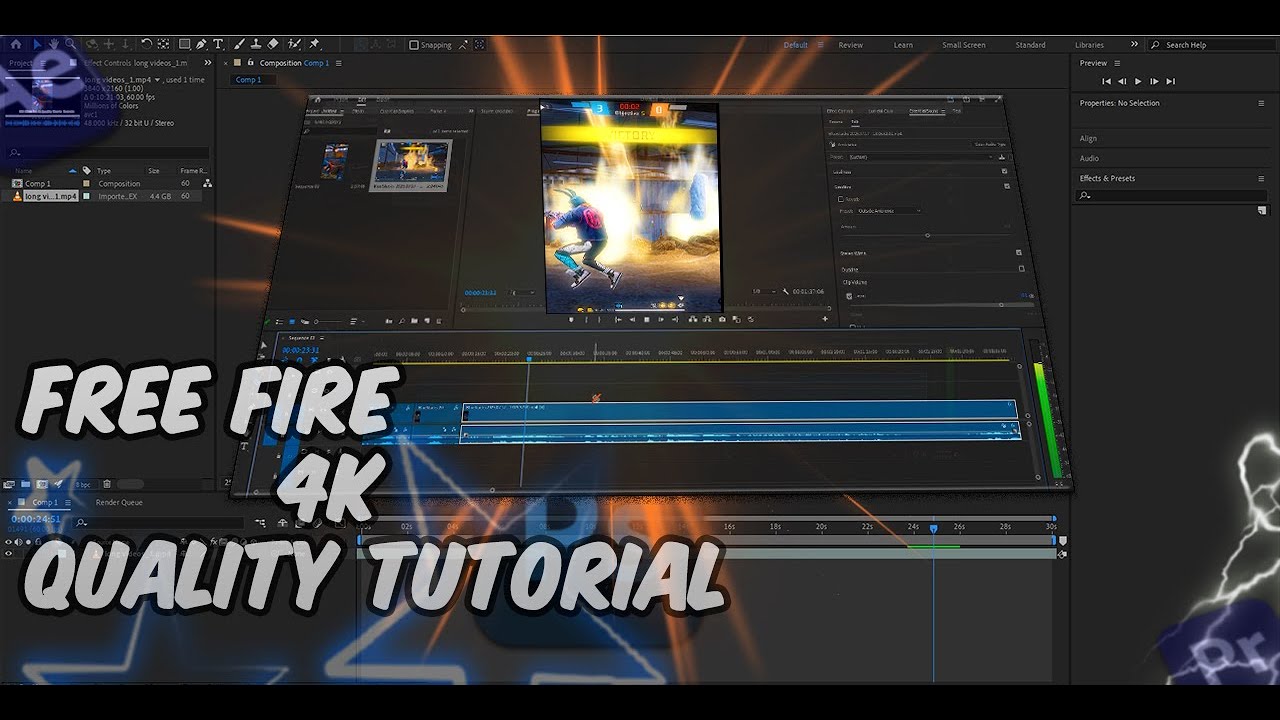Switch to the Review workspace

click(x=850, y=45)
